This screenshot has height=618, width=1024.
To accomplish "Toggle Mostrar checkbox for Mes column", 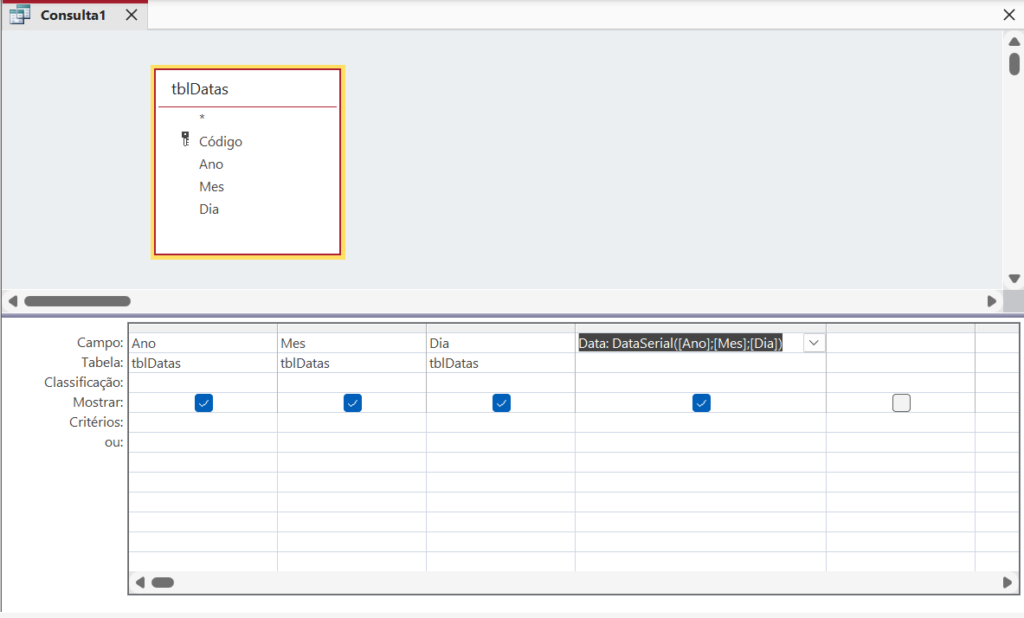I will coord(352,403).
